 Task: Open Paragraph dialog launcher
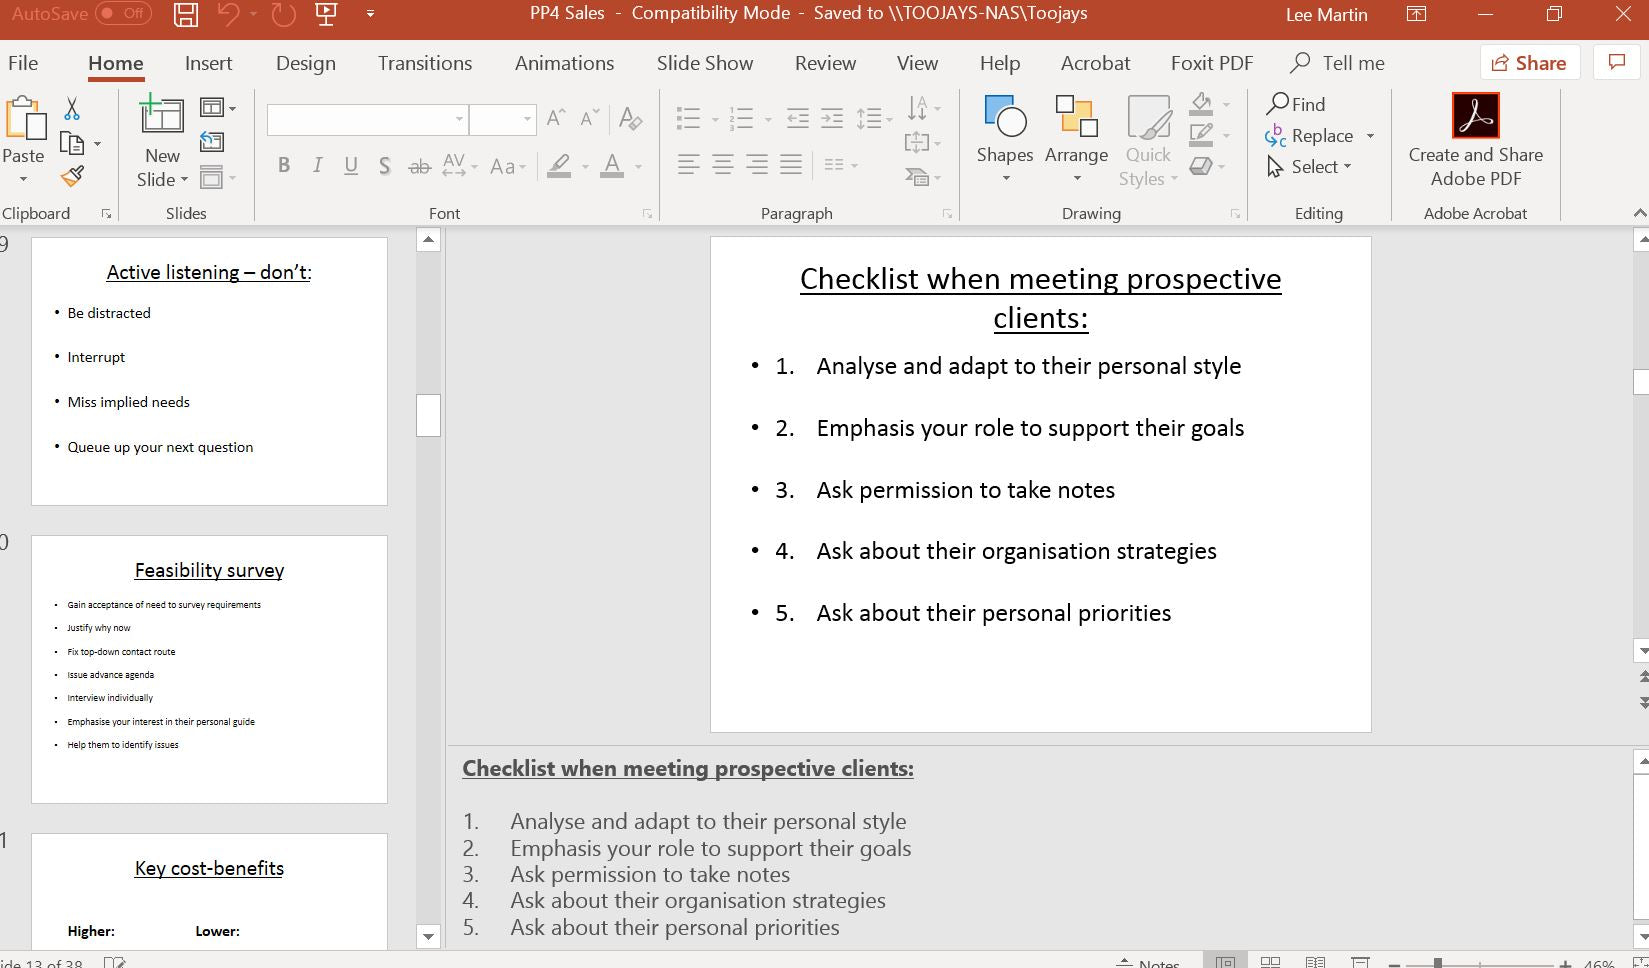click(947, 214)
